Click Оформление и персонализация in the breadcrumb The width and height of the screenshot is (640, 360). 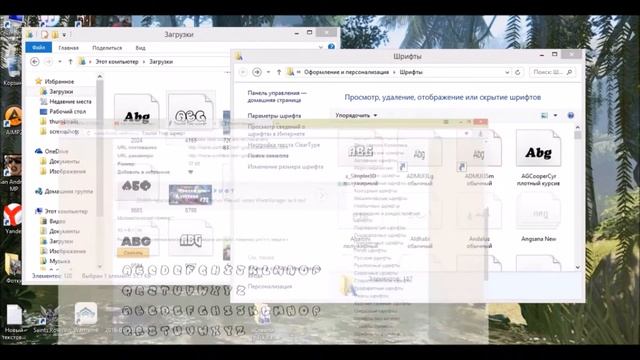347,72
